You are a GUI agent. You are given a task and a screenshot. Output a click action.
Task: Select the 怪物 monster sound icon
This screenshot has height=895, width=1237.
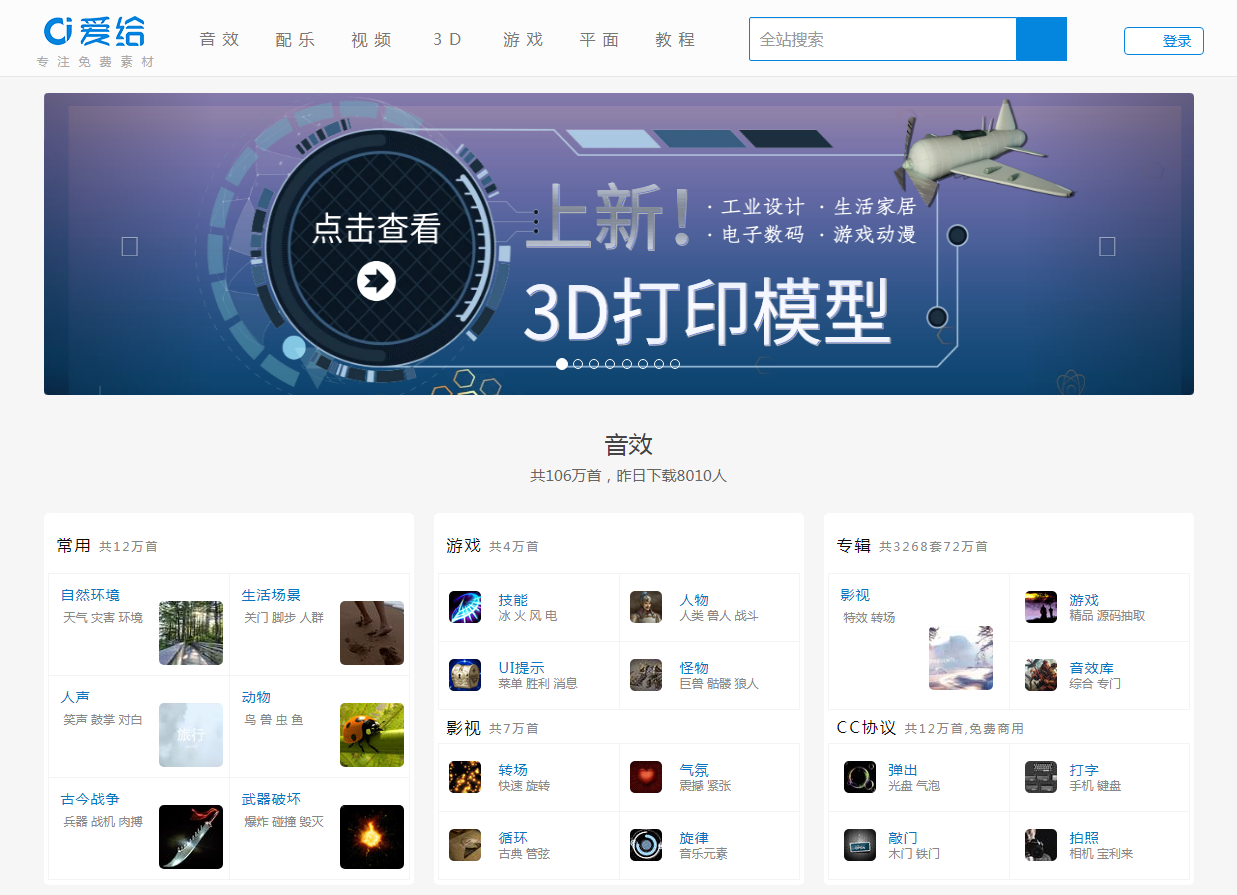click(x=645, y=674)
